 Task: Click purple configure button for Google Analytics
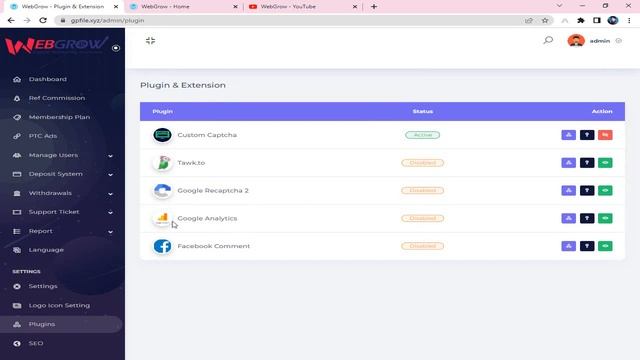coord(568,218)
